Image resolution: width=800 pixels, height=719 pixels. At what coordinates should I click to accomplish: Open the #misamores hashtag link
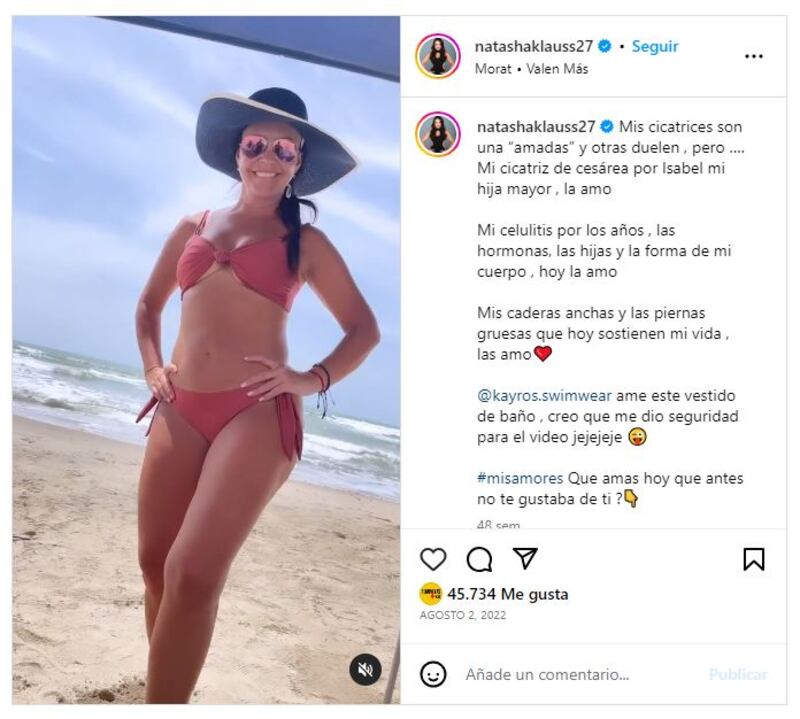(520, 479)
